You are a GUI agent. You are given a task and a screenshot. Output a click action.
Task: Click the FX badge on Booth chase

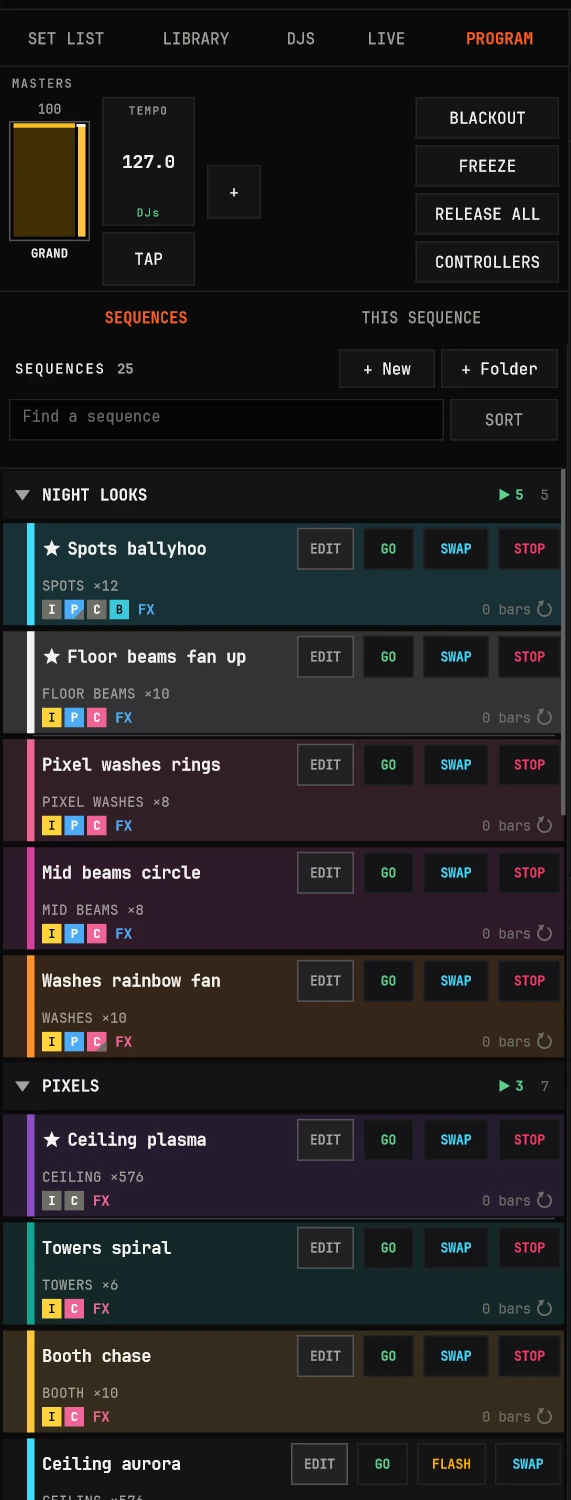(x=101, y=1417)
